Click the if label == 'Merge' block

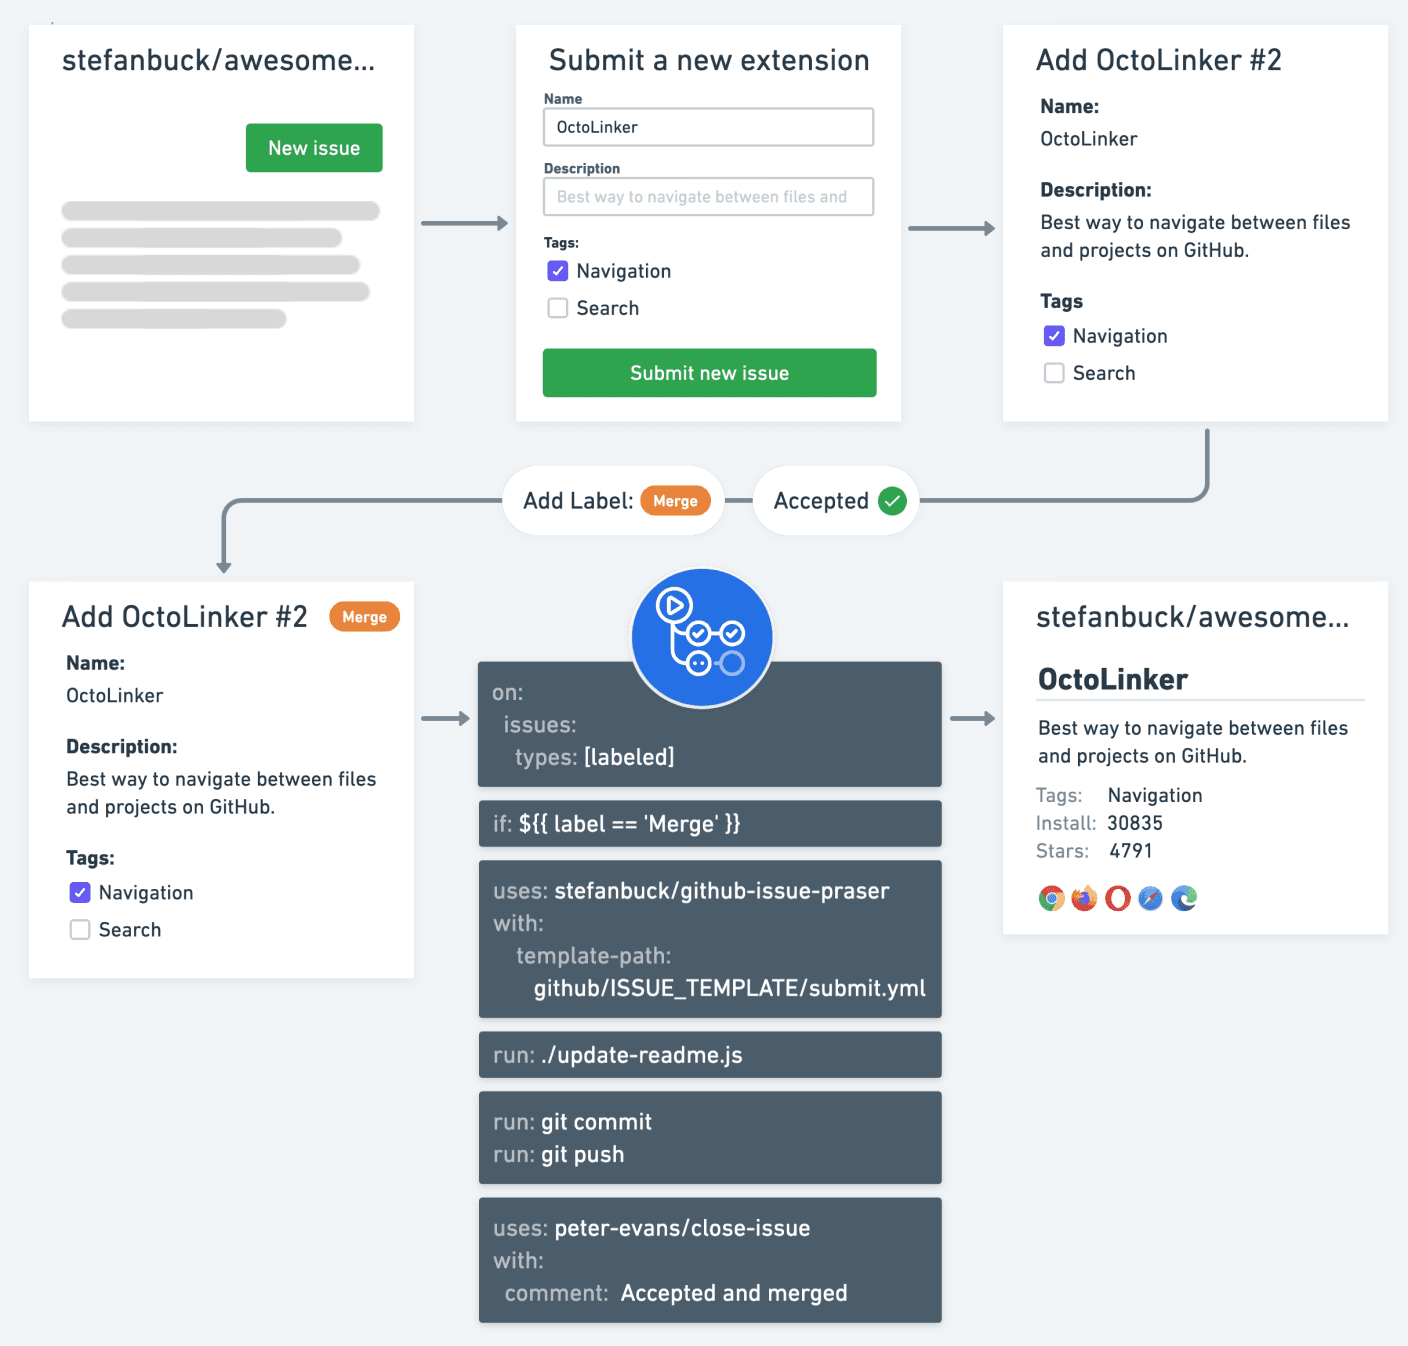point(710,824)
